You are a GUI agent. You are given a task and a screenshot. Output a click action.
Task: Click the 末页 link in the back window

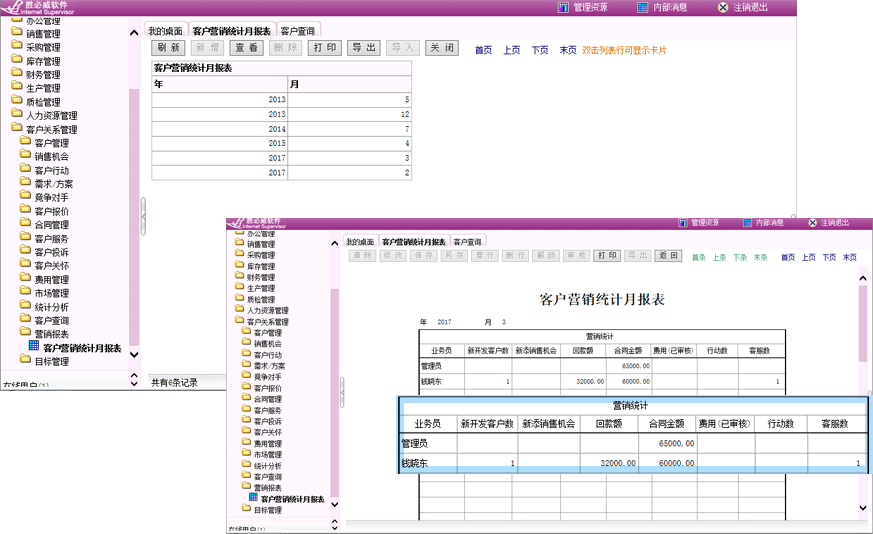(568, 50)
